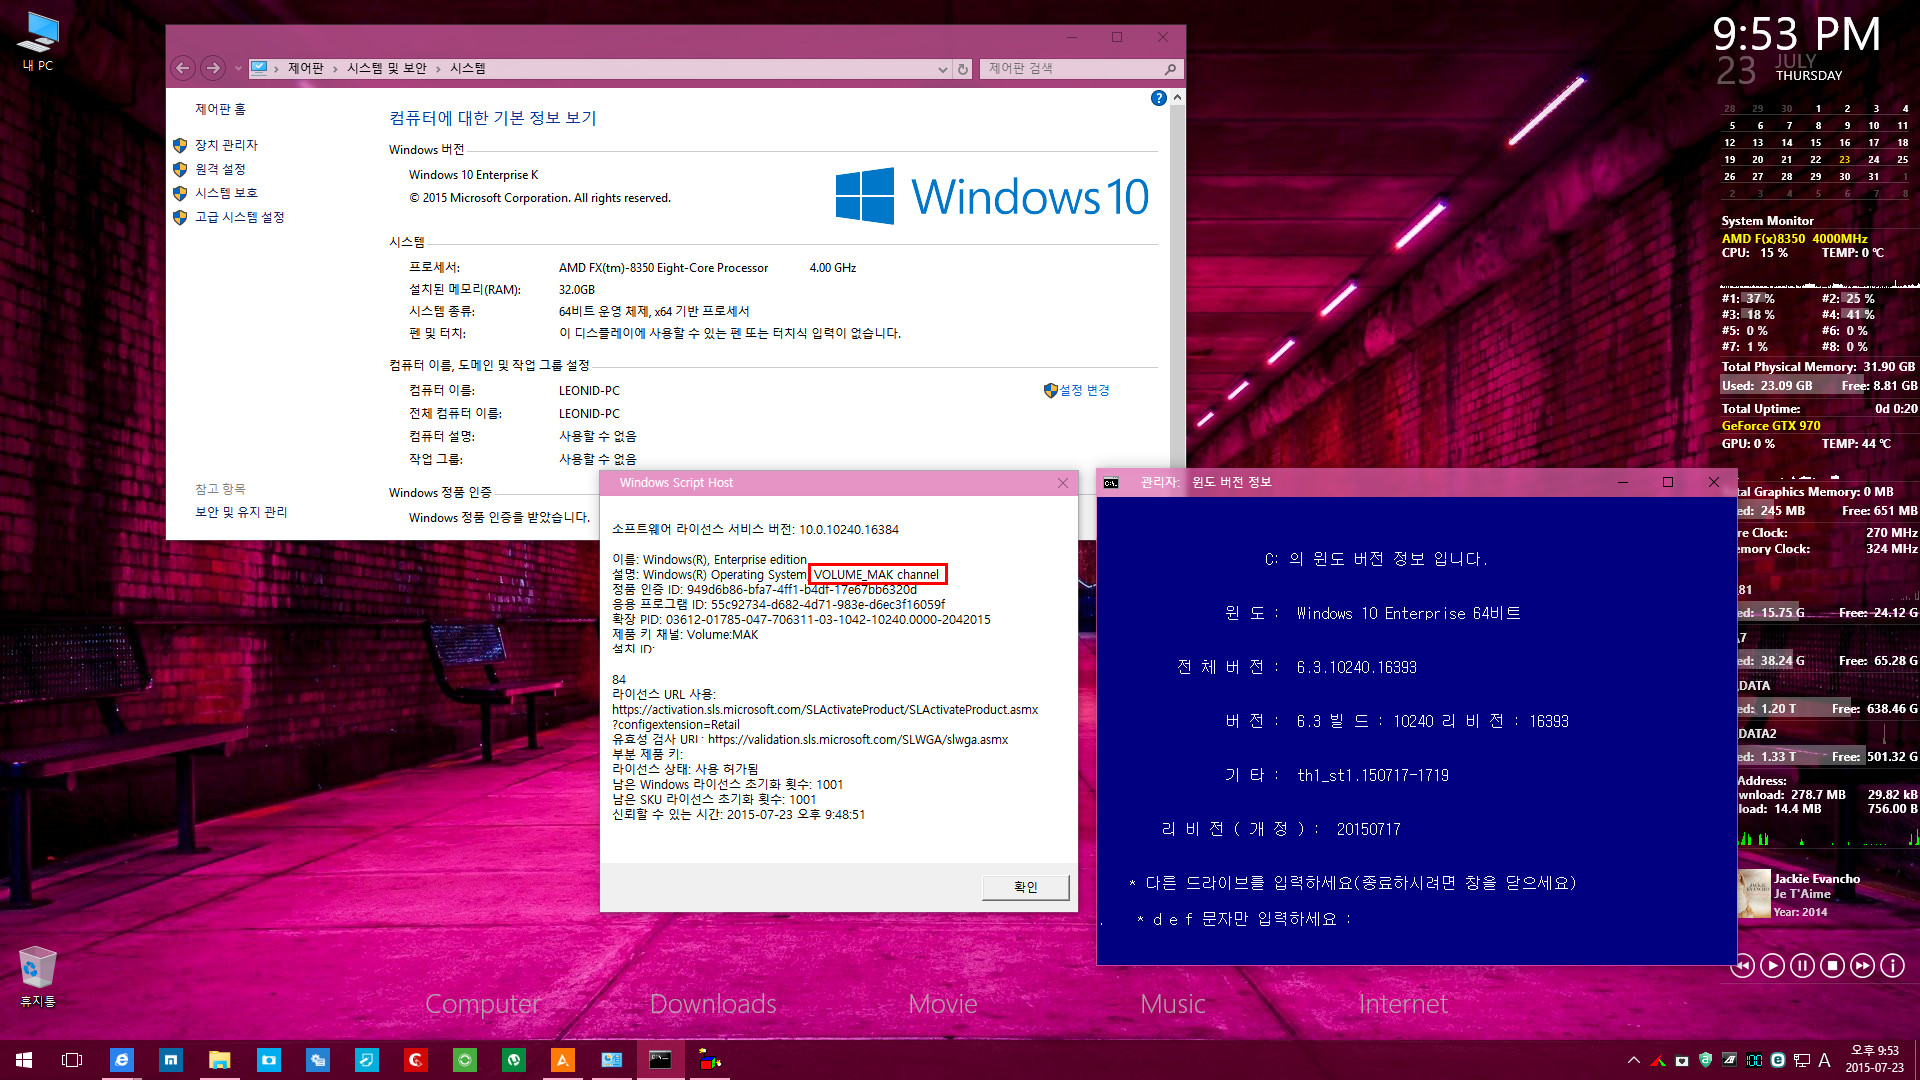The width and height of the screenshot is (1920, 1080).
Task: Click the command prompt title icon
Action: click(x=1111, y=483)
